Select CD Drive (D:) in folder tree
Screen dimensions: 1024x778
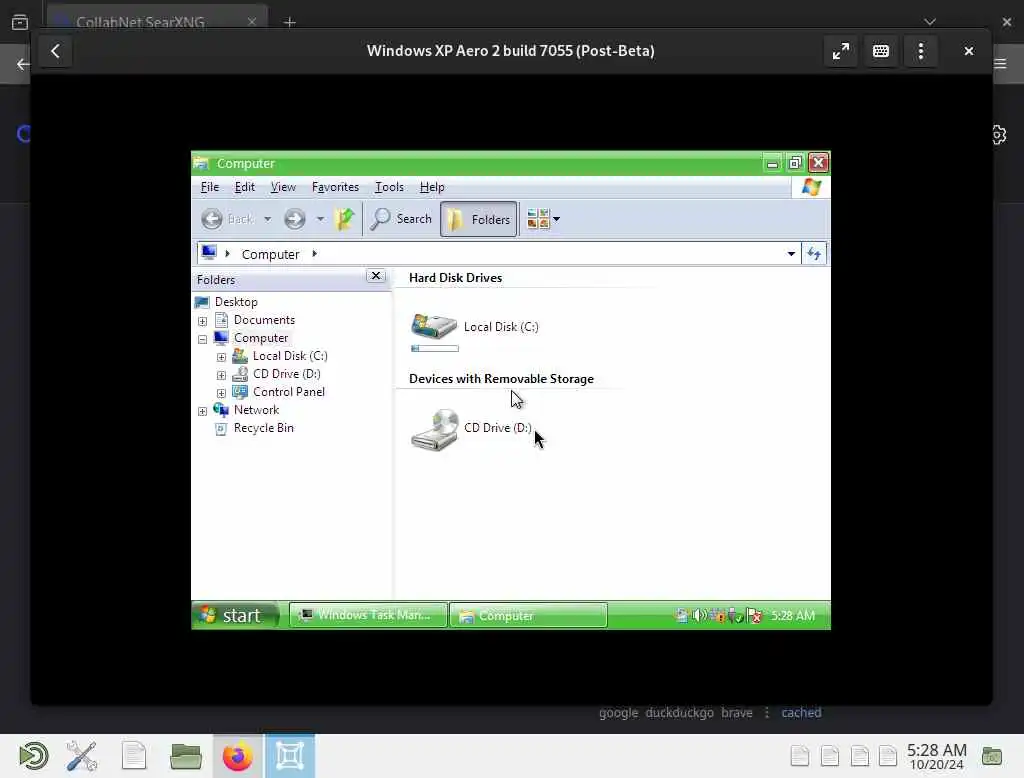[287, 374]
